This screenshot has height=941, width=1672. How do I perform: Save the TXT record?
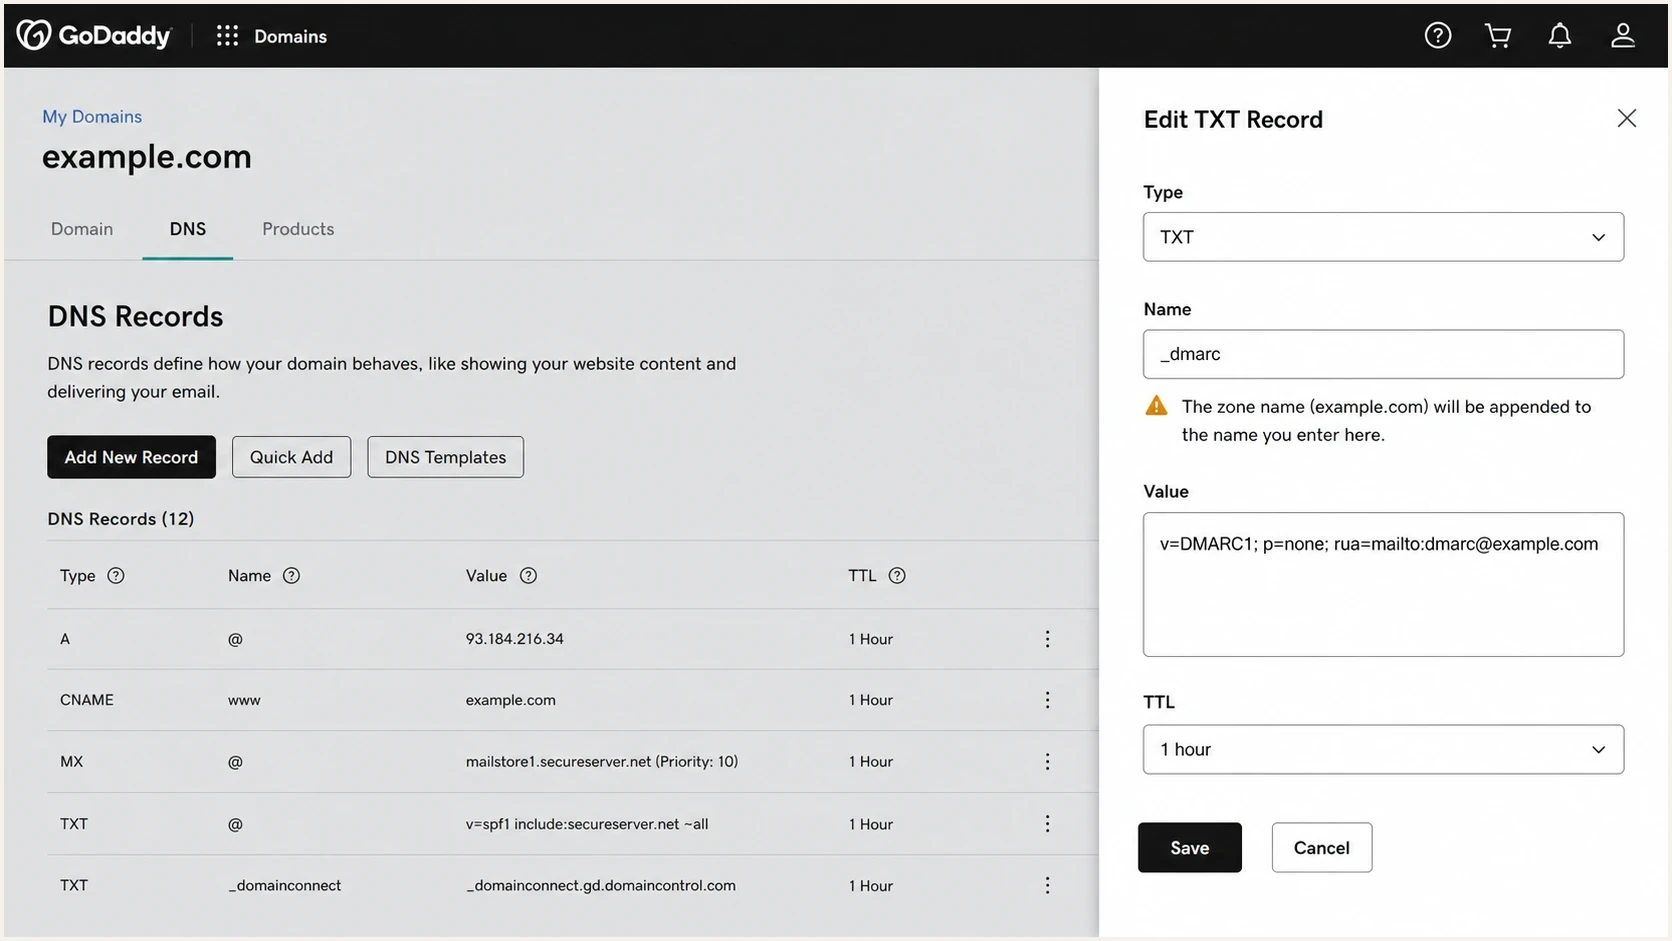1190,848
